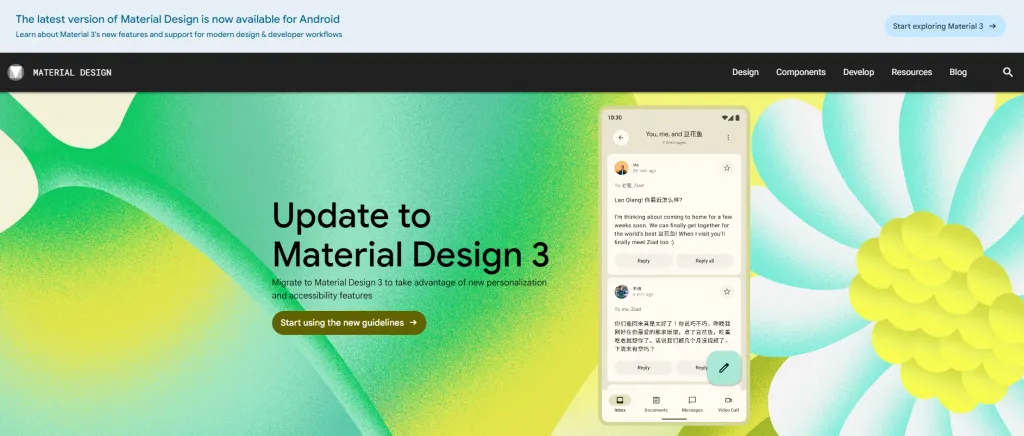Click the 'Update to Material Design 3' heading
The image size is (1024, 436).
coord(410,234)
